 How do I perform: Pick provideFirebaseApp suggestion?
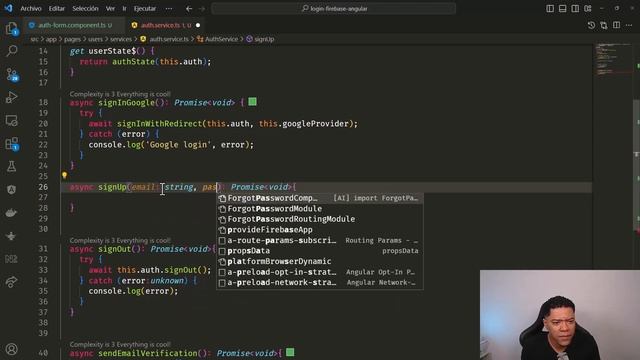point(320,230)
